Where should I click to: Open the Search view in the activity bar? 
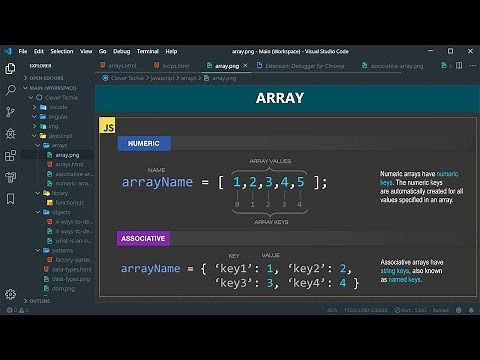coord(10,90)
